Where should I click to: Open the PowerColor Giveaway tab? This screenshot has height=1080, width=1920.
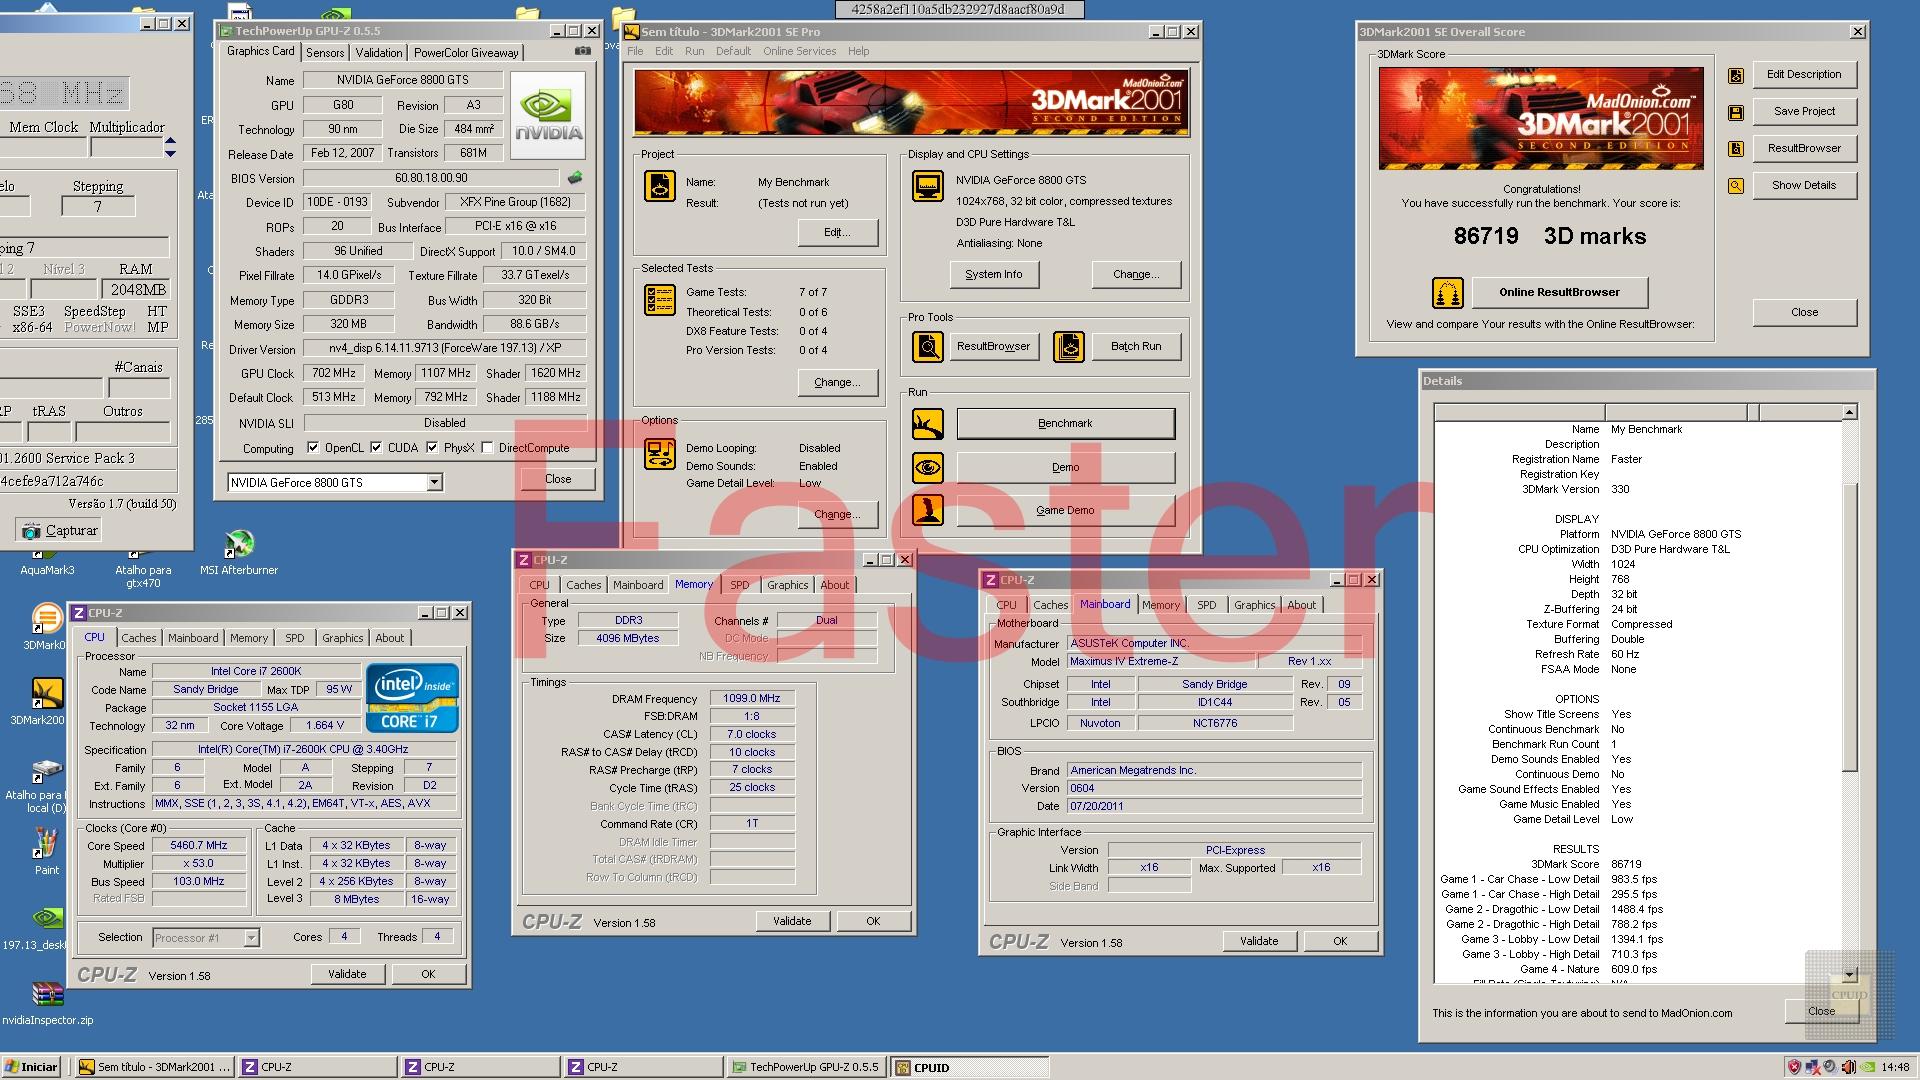(466, 52)
